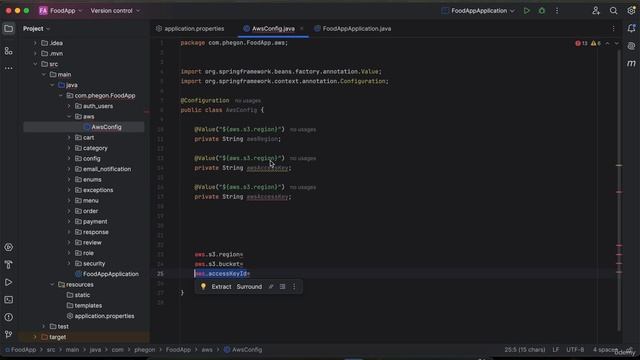Click AwsConfig in breadcrumb bar
The image size is (640, 360).
[x=243, y=350]
